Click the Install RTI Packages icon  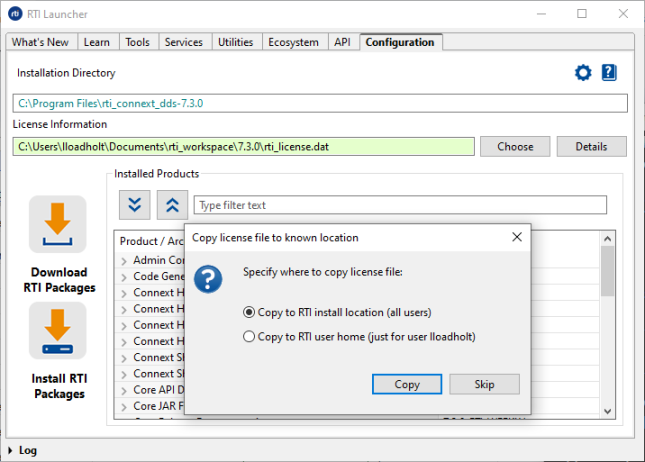tap(57, 331)
